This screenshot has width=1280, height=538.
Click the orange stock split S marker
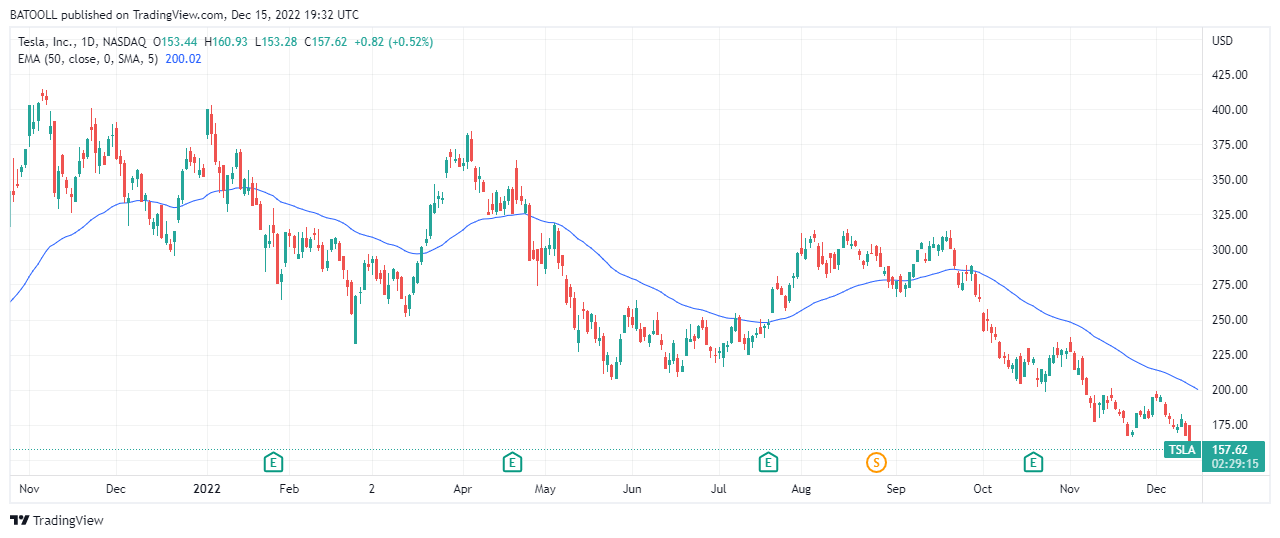(876, 462)
